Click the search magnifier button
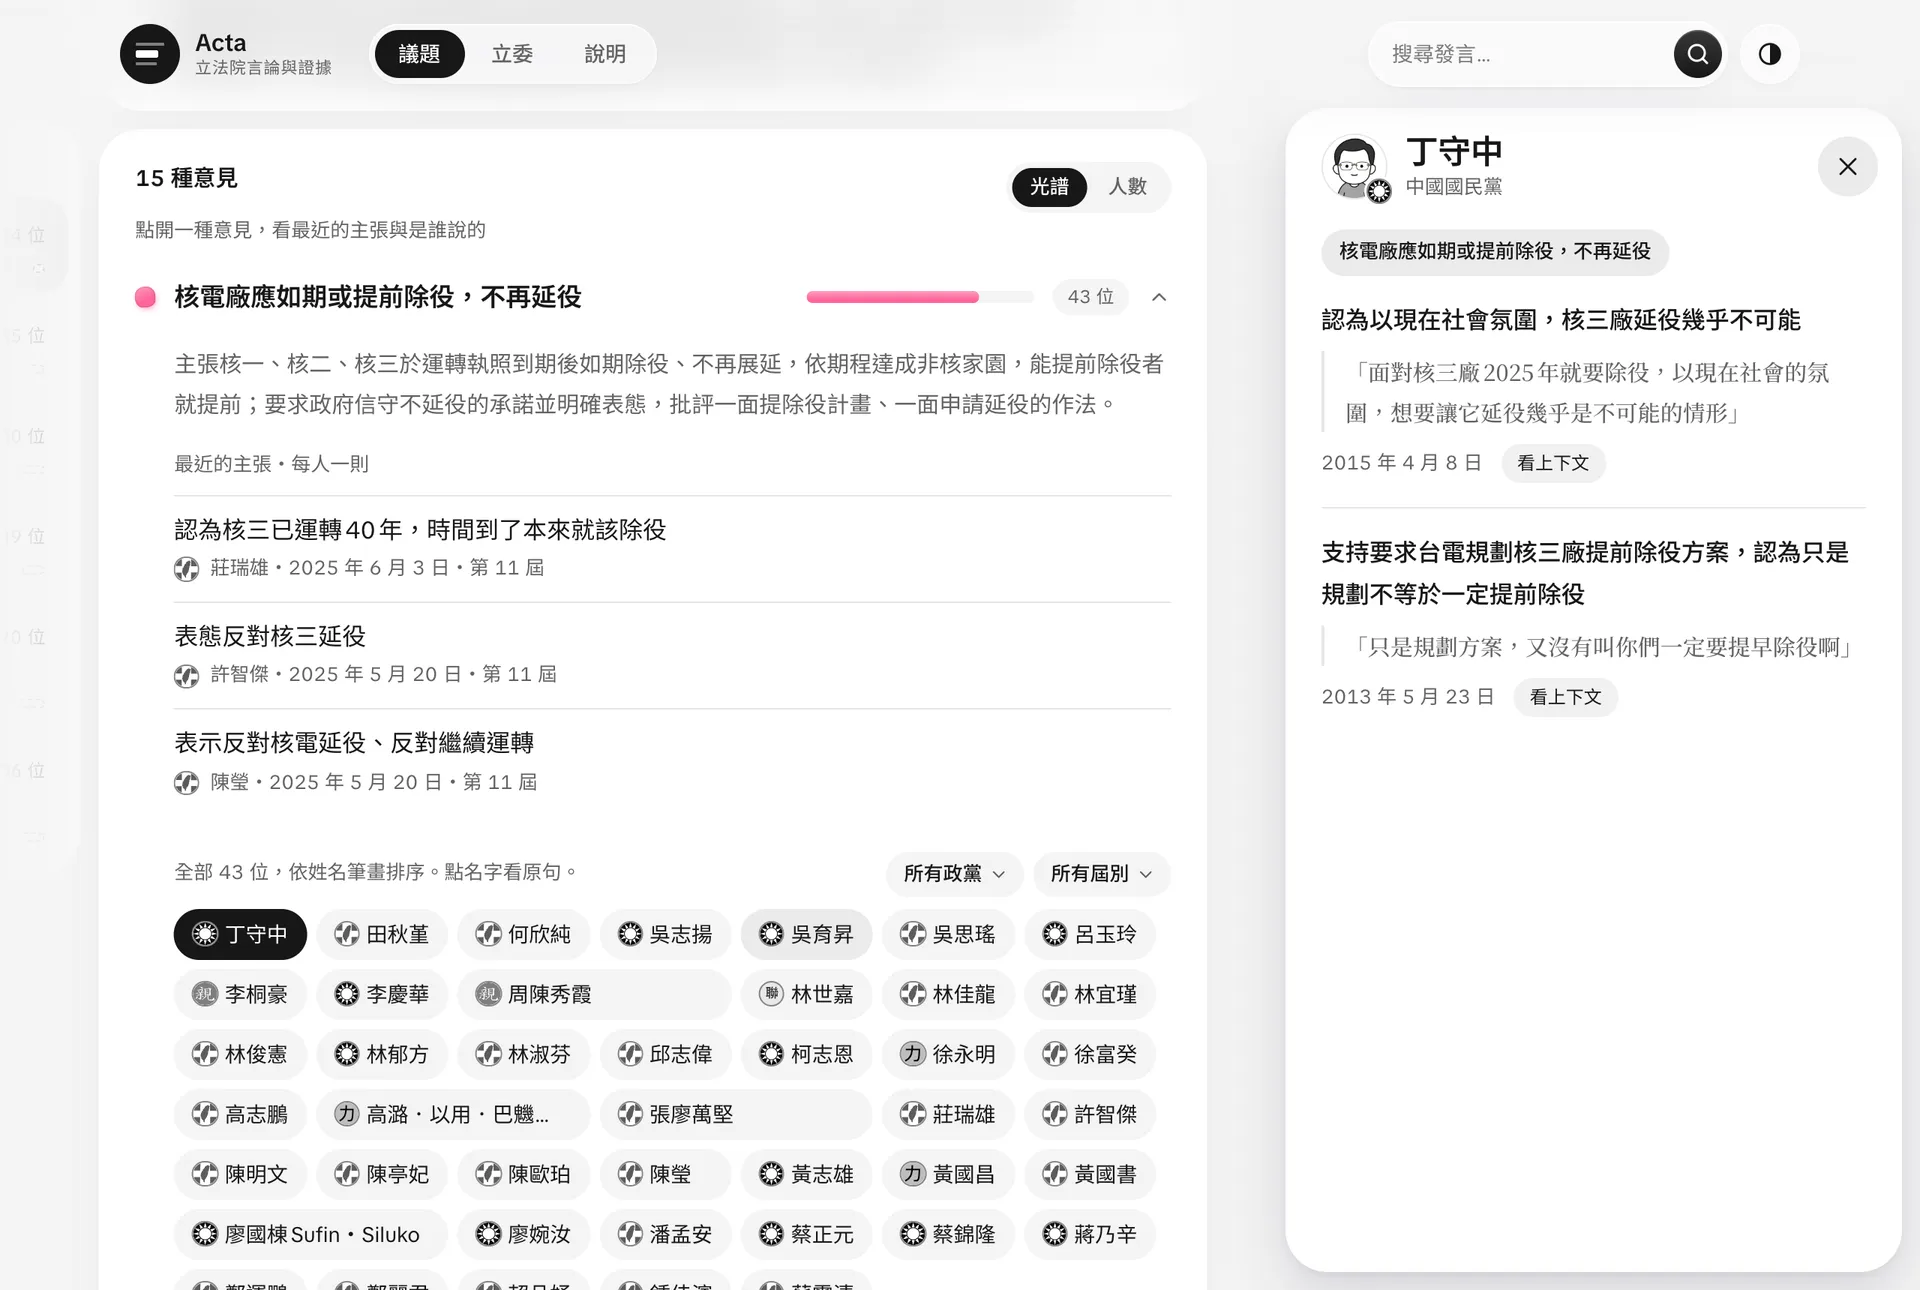Image resolution: width=1920 pixels, height=1290 pixels. click(1697, 54)
